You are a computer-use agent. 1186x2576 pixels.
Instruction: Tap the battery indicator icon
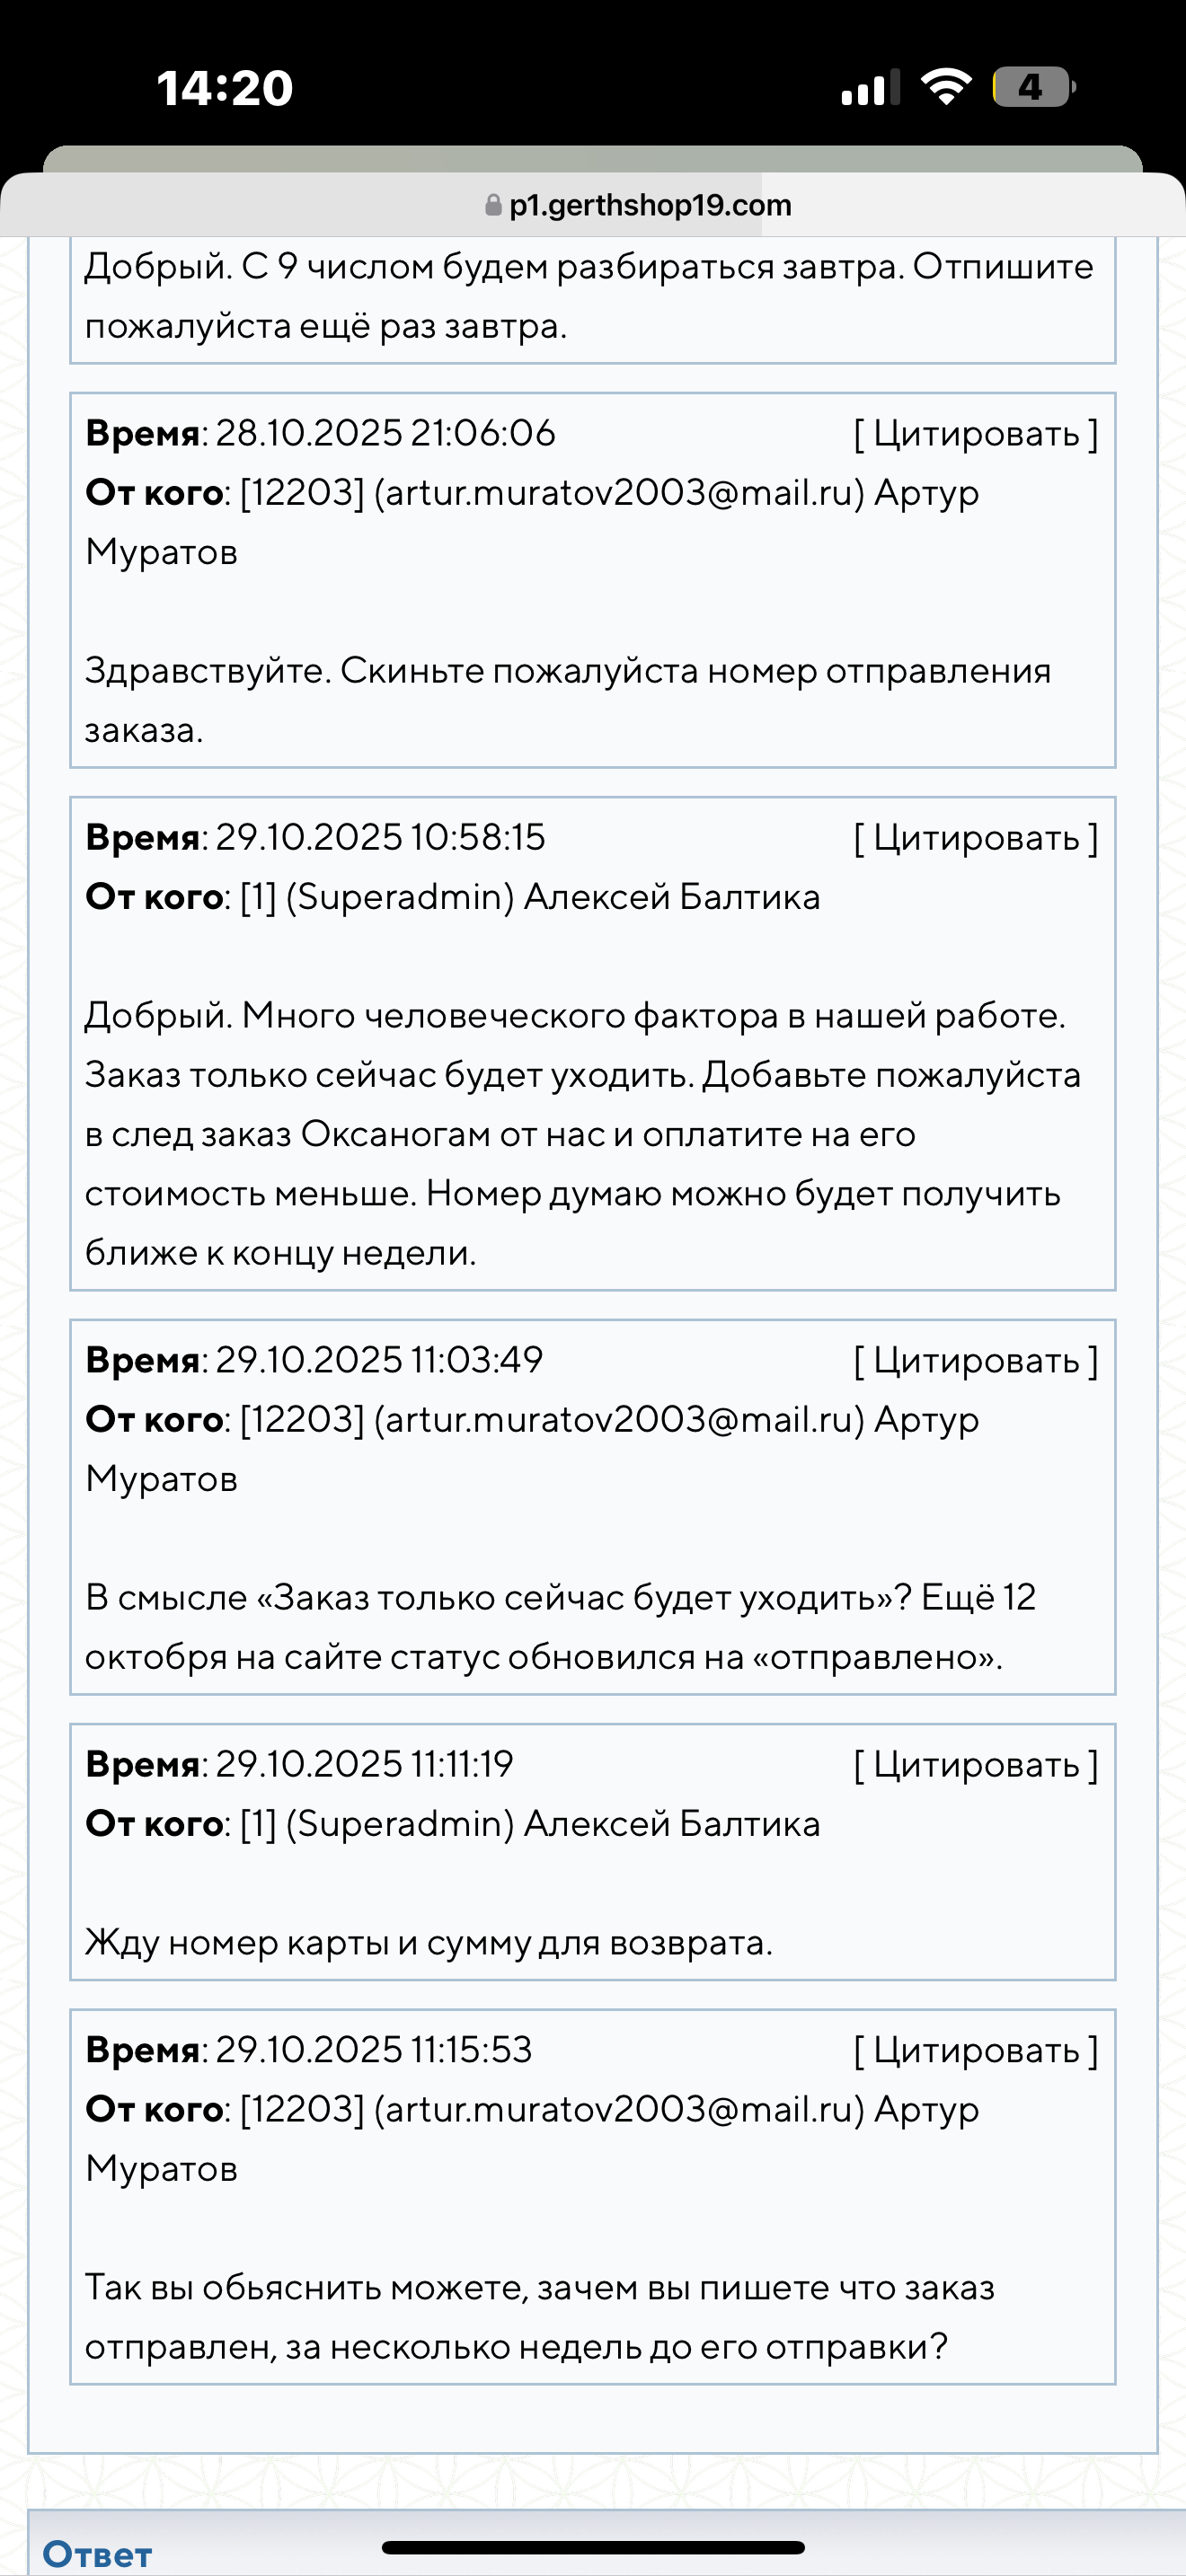tap(1033, 87)
